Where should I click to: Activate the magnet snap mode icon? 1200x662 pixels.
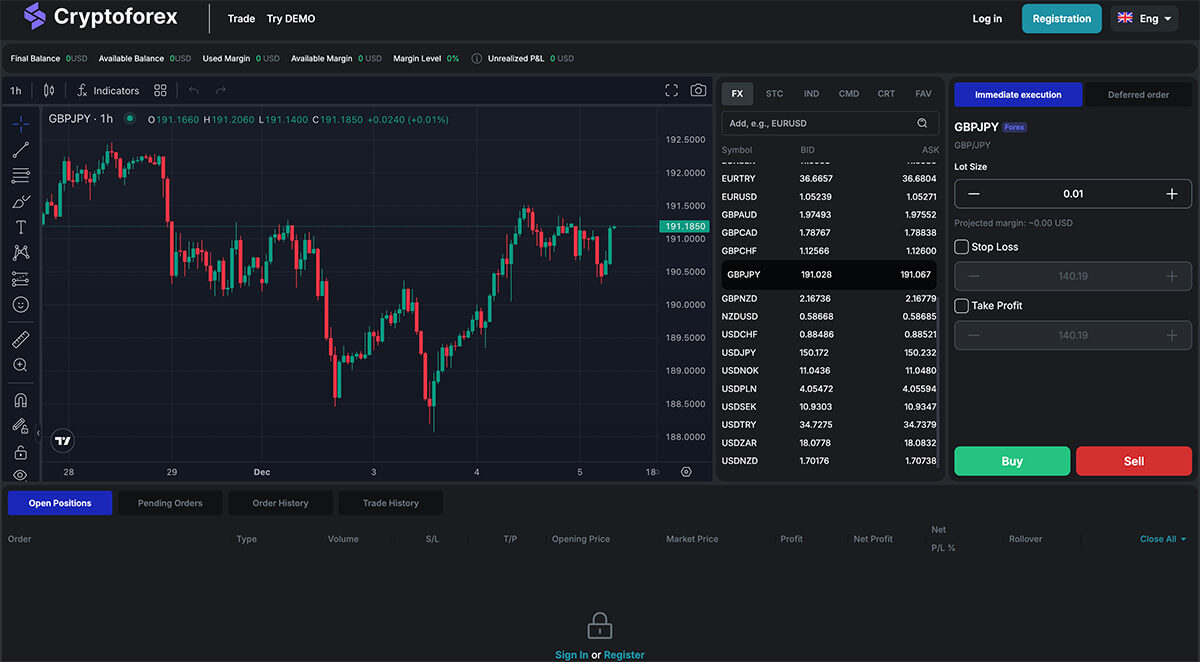[x=20, y=400]
